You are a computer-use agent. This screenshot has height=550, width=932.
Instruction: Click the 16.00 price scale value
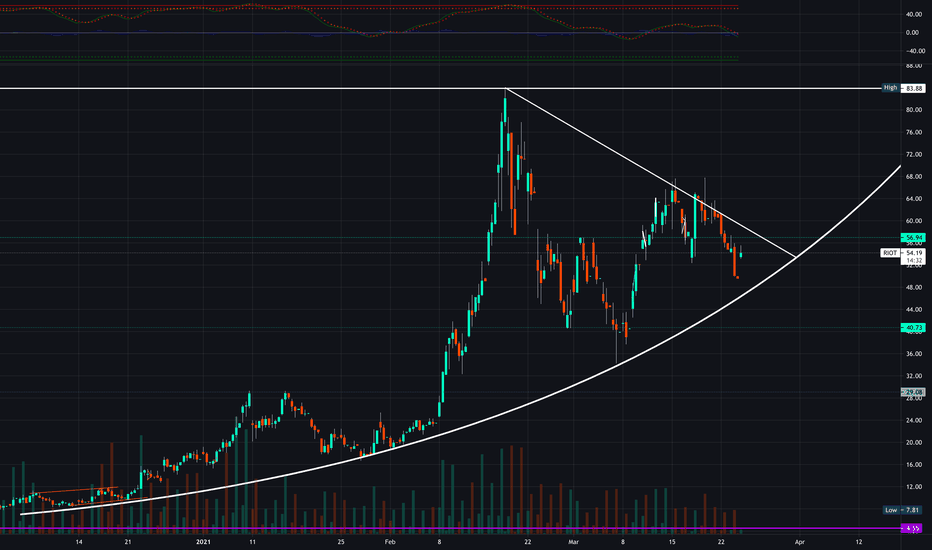[x=914, y=464]
